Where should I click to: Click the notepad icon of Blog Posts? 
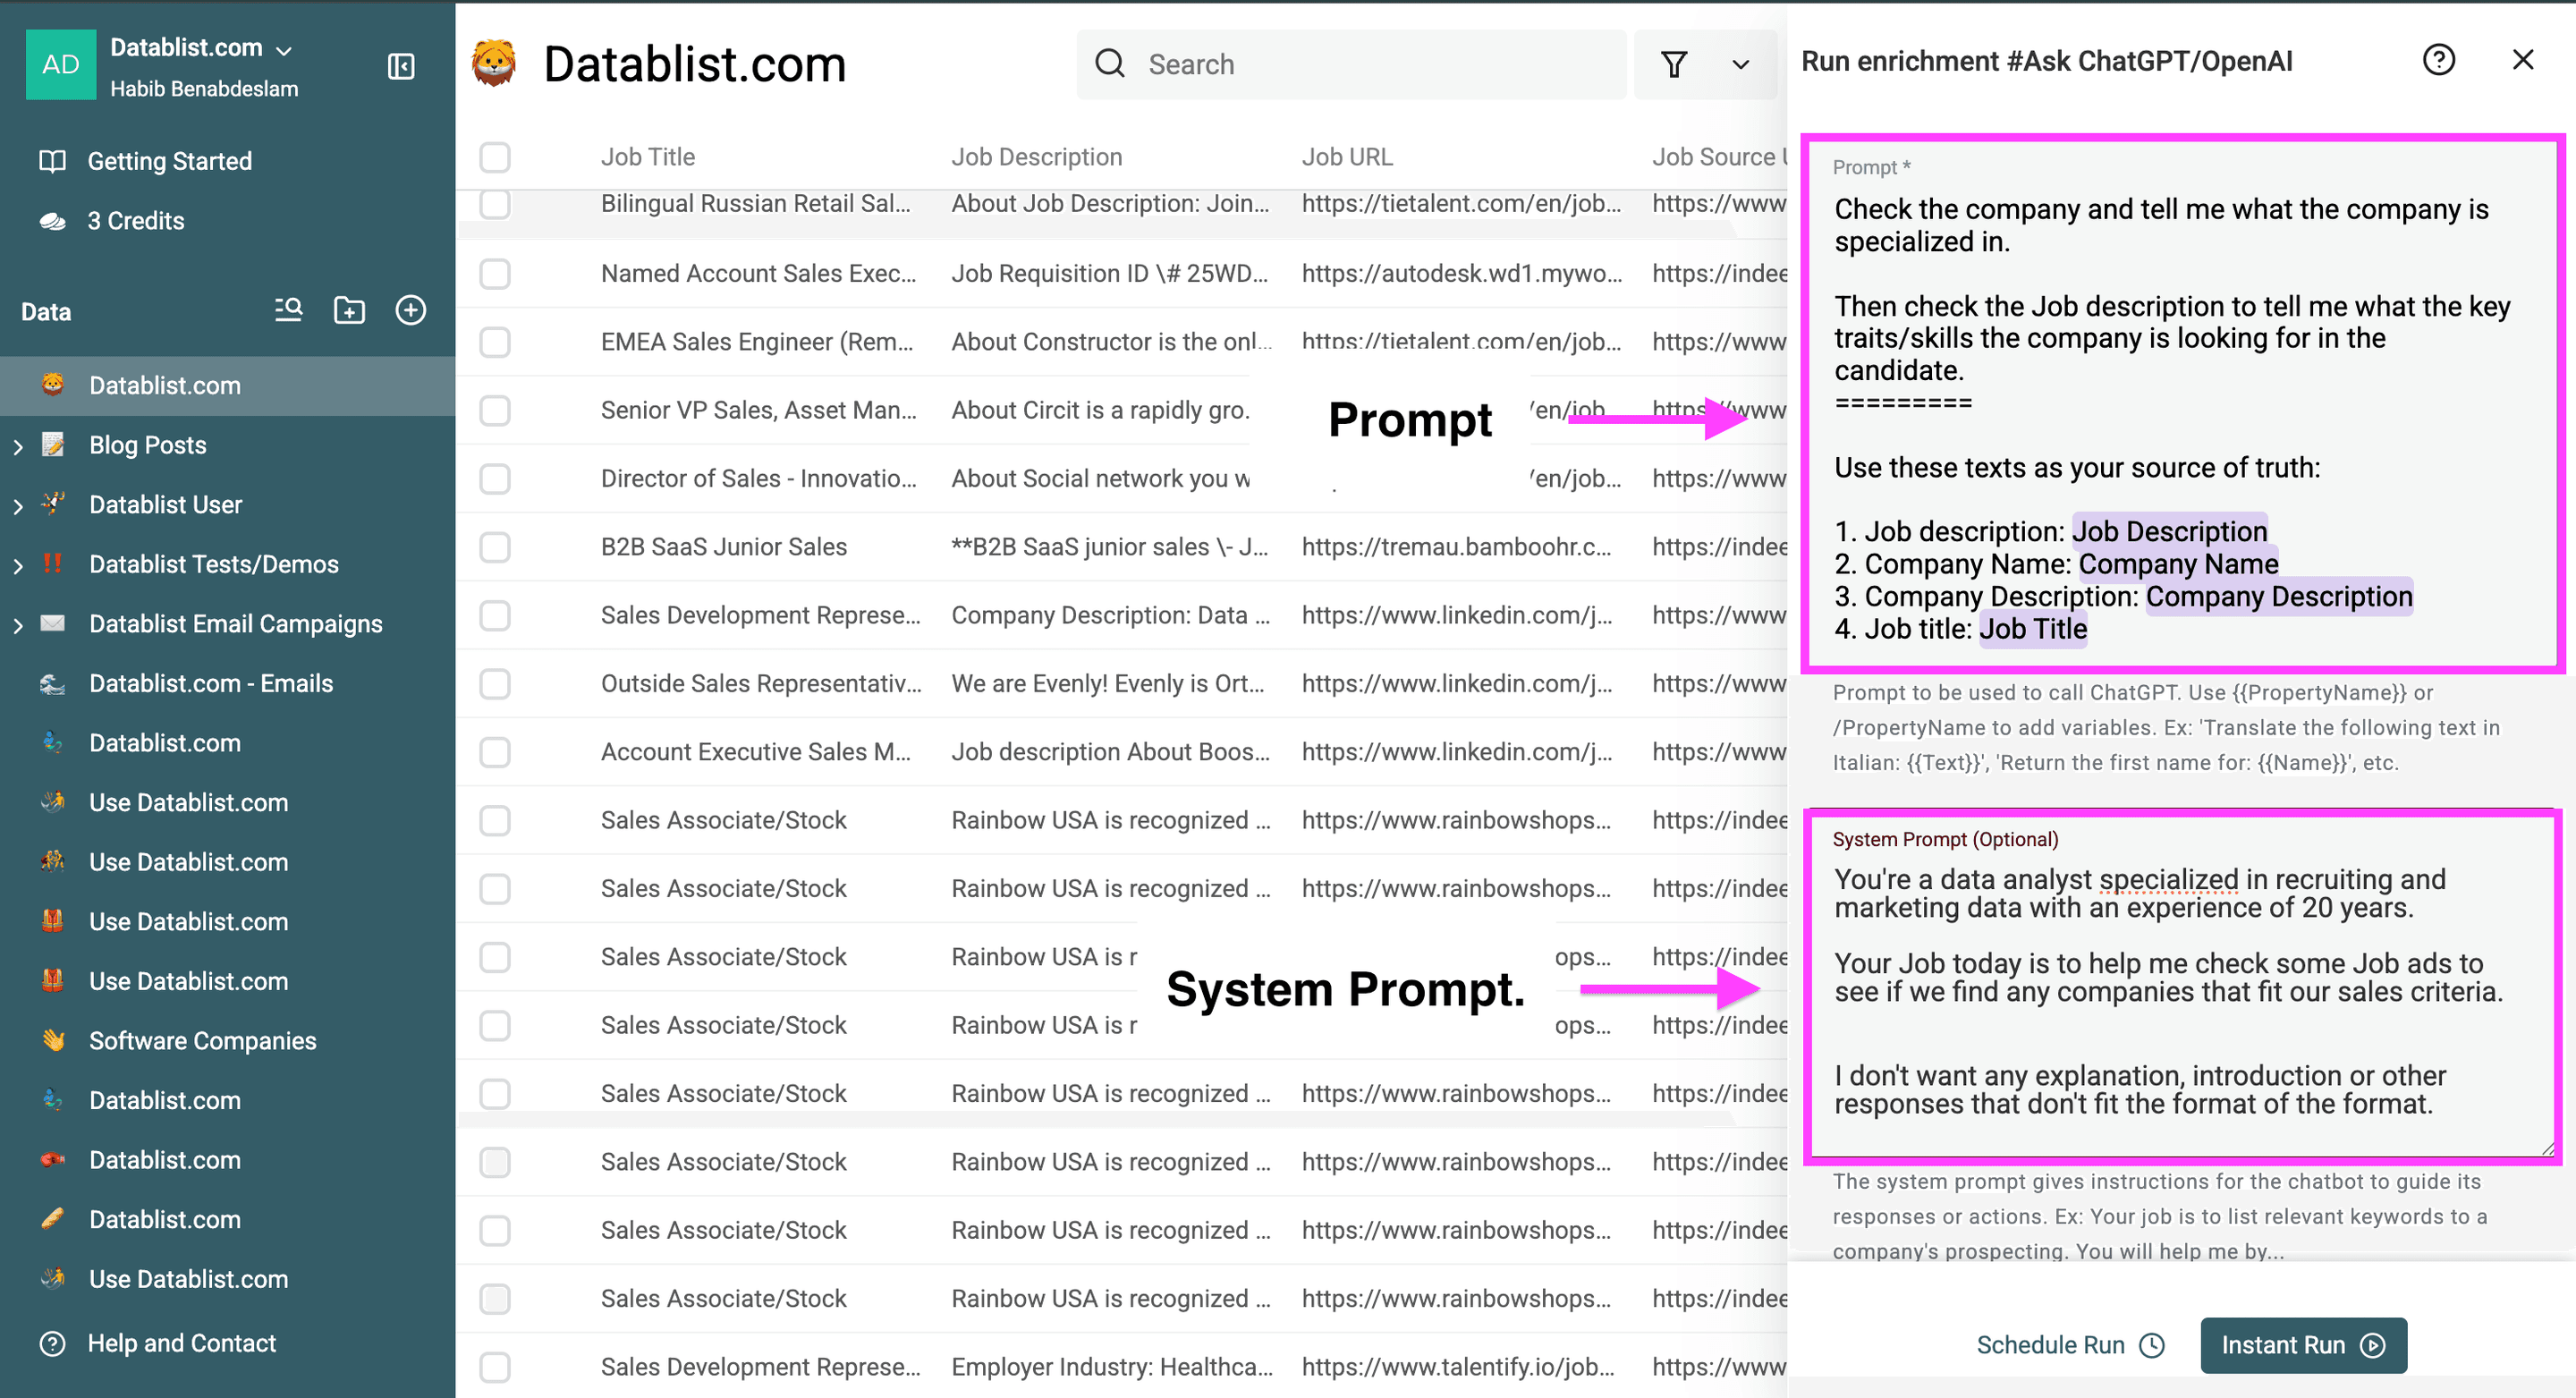click(53, 444)
